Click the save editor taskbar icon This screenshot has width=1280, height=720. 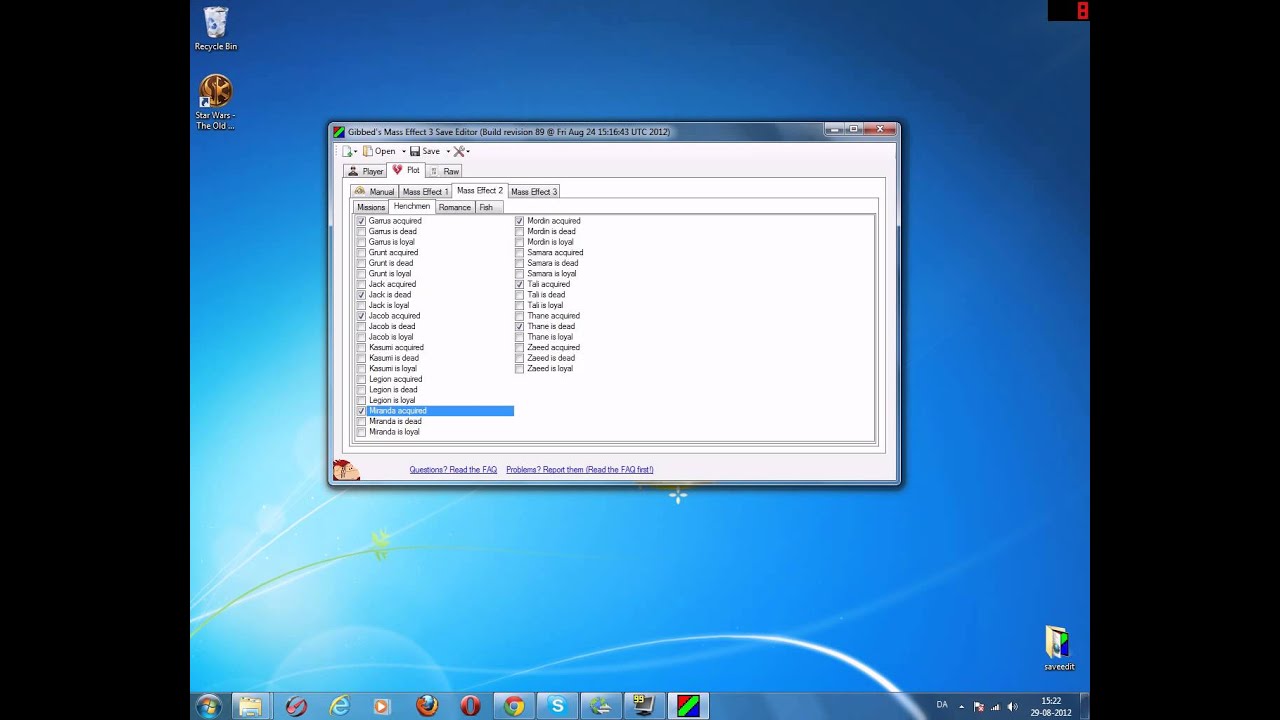(688, 706)
